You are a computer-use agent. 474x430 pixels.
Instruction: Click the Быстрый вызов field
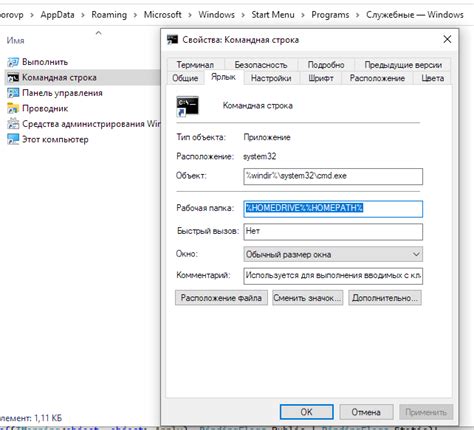[x=333, y=231]
